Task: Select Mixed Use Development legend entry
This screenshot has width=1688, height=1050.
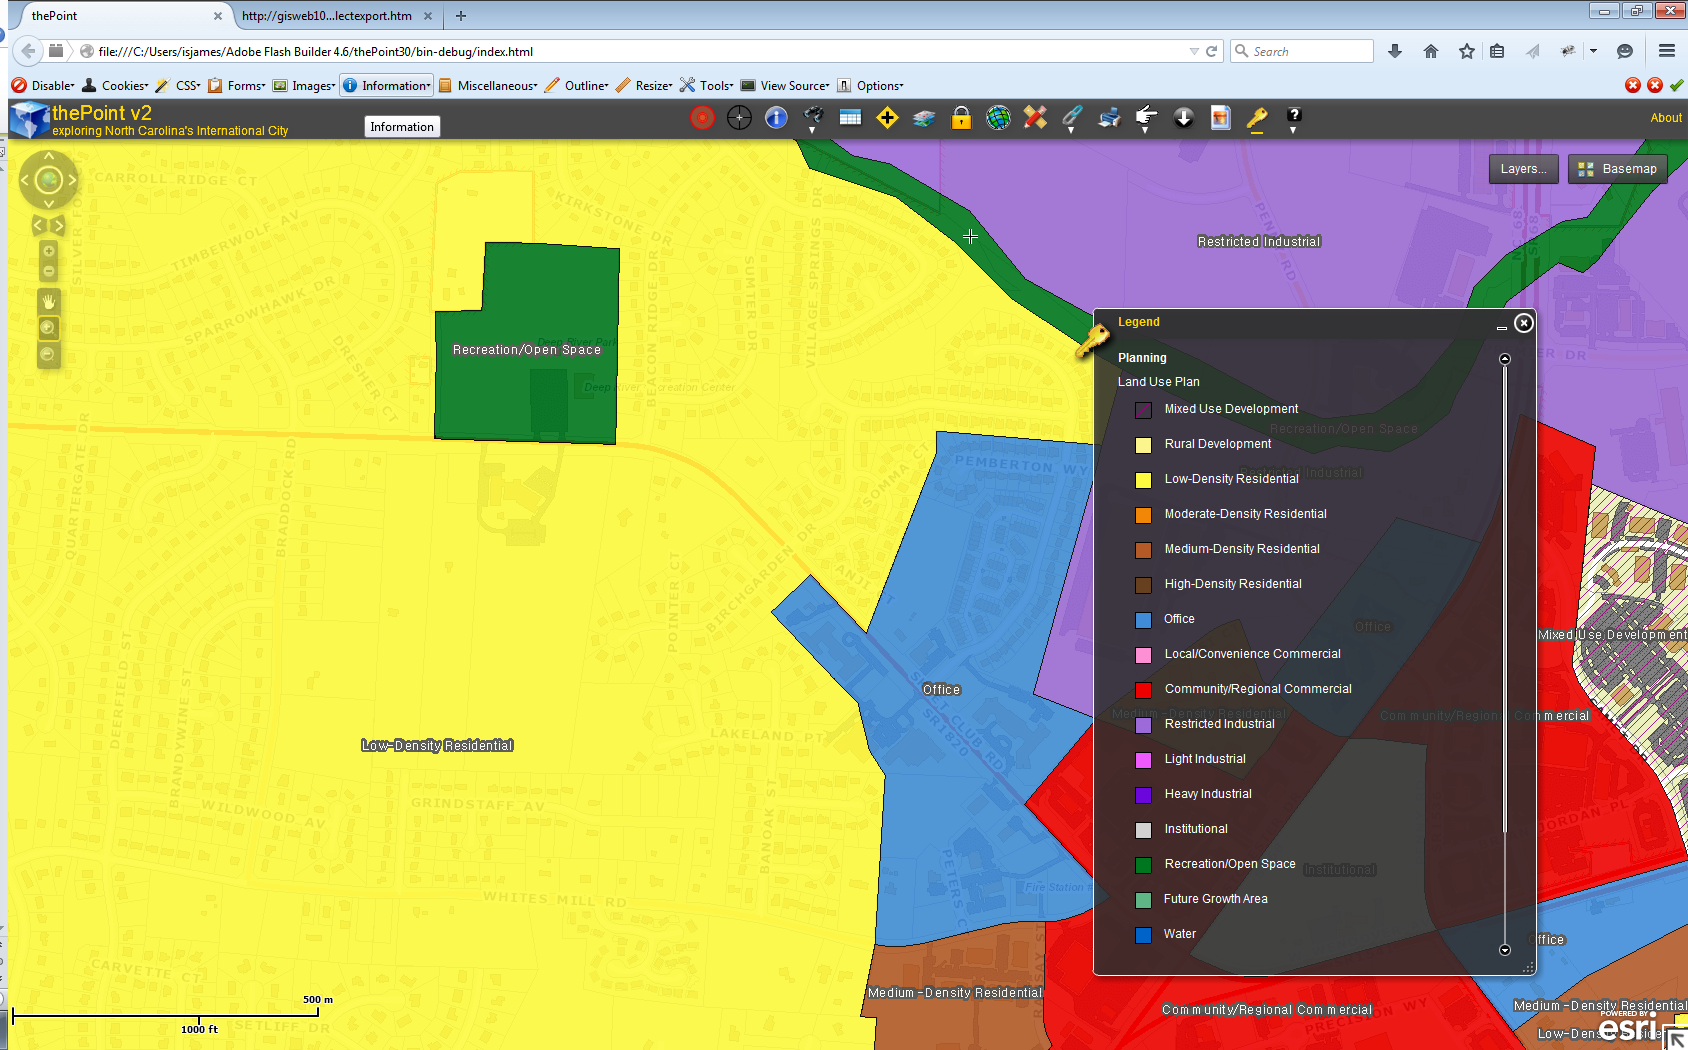Action: point(1218,409)
